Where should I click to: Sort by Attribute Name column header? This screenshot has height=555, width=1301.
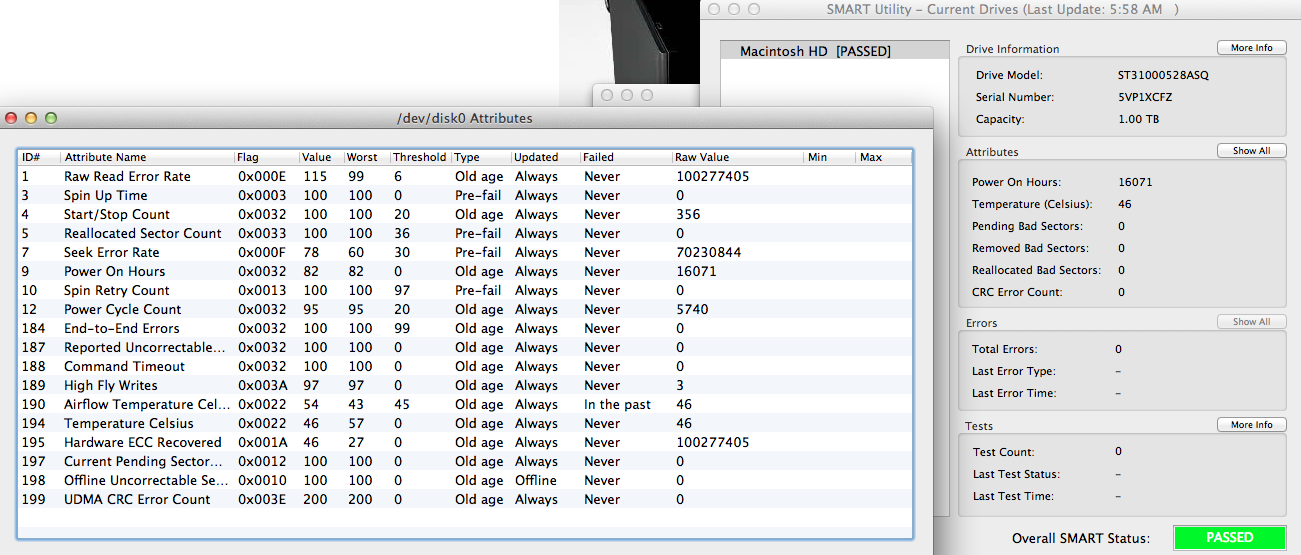[x=147, y=157]
